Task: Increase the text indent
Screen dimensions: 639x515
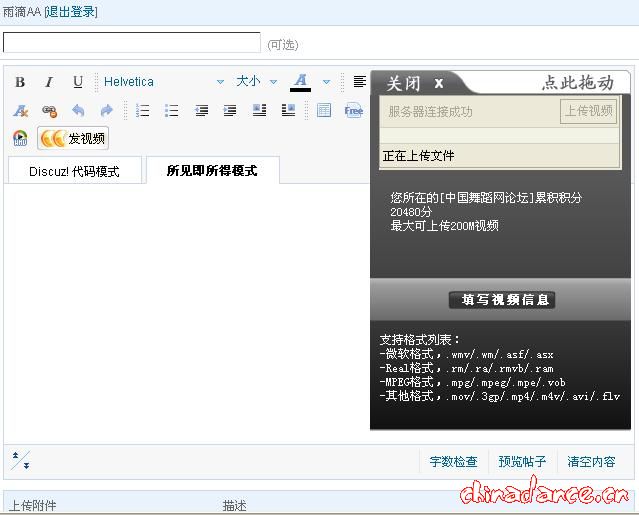Action: tap(230, 110)
